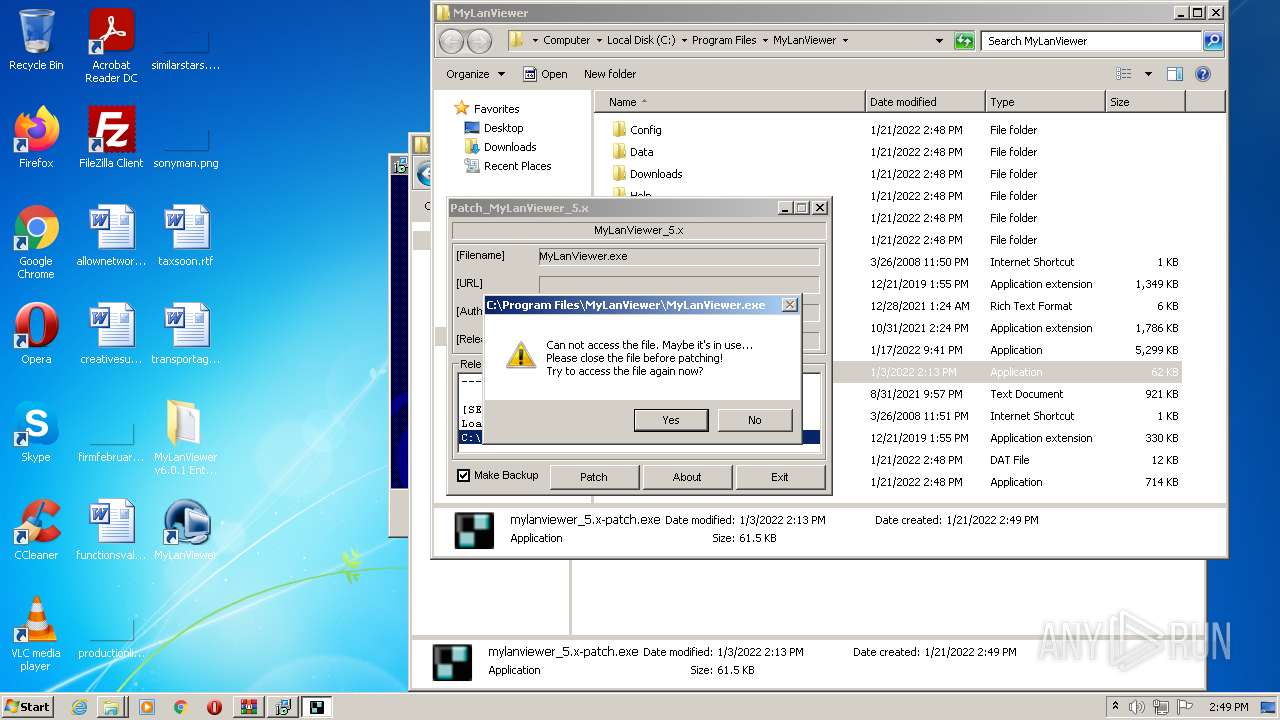The height and width of the screenshot is (720, 1280).
Task: Open Opera desktop shortcut
Action: coord(36,333)
